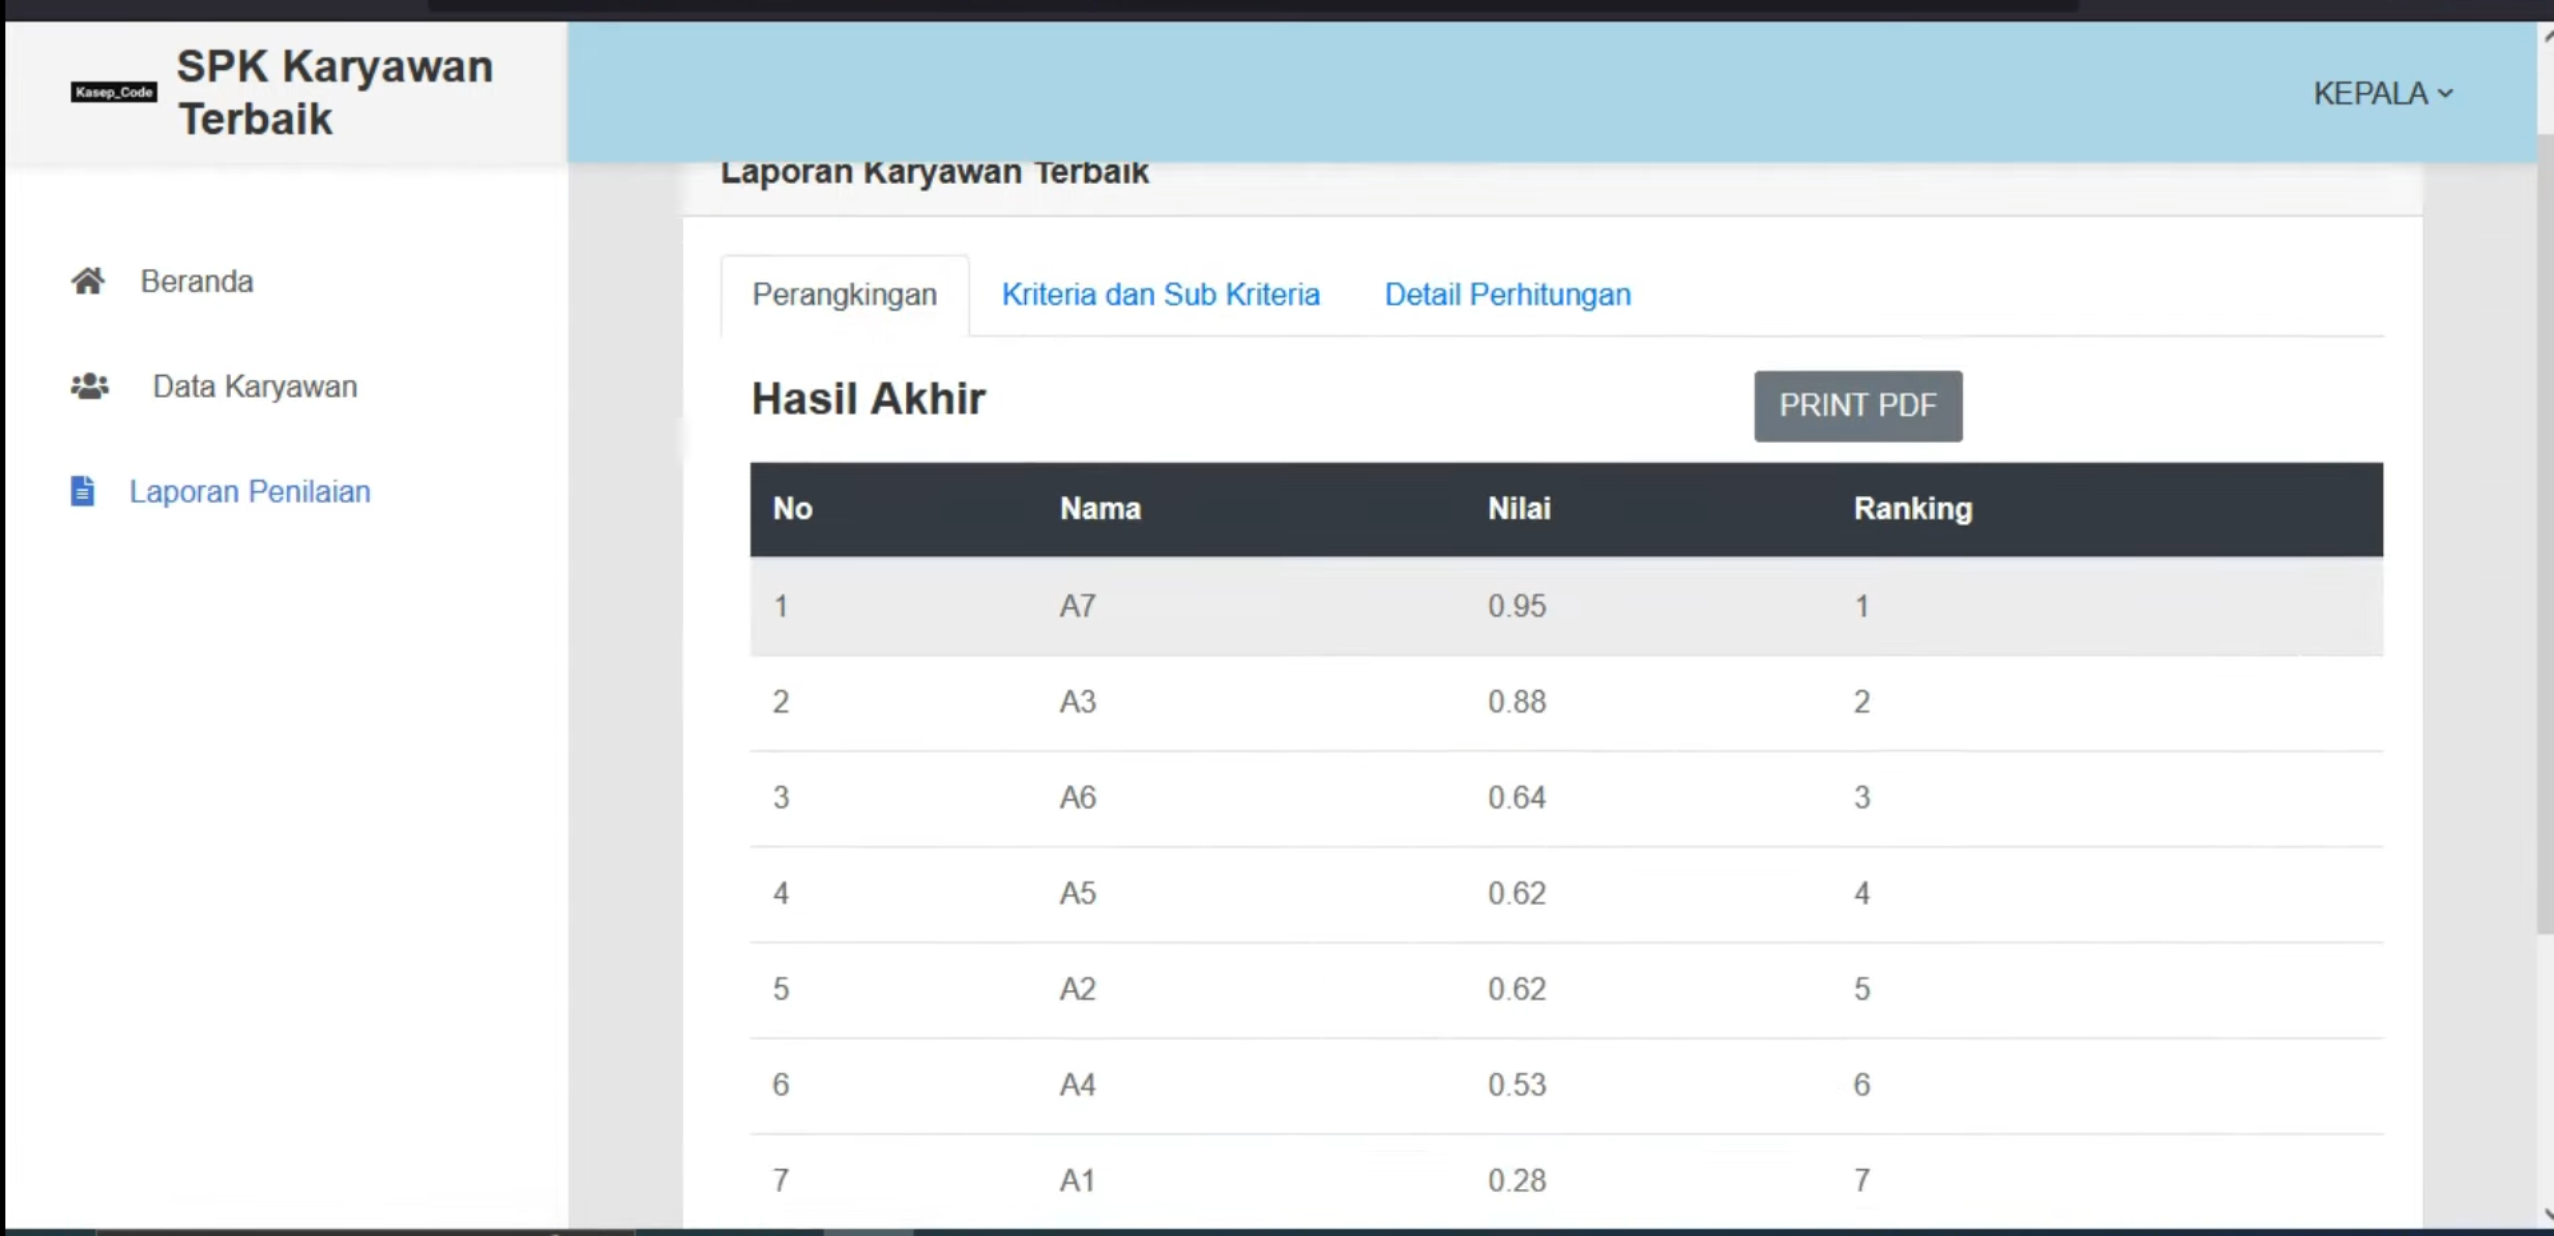Click the Nilai value in A2's row
2554x1236 pixels.
[x=1516, y=989]
